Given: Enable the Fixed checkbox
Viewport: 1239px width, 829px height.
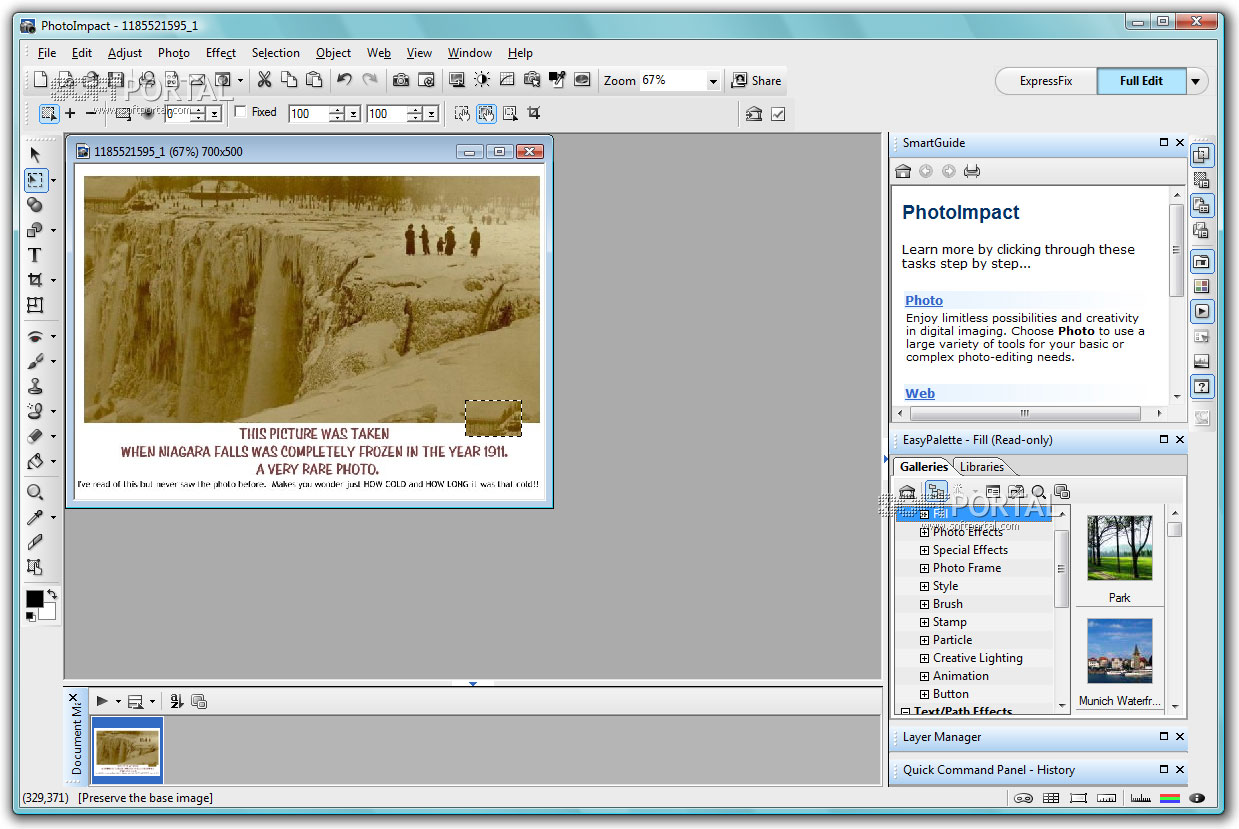Looking at the screenshot, I should coord(240,112).
